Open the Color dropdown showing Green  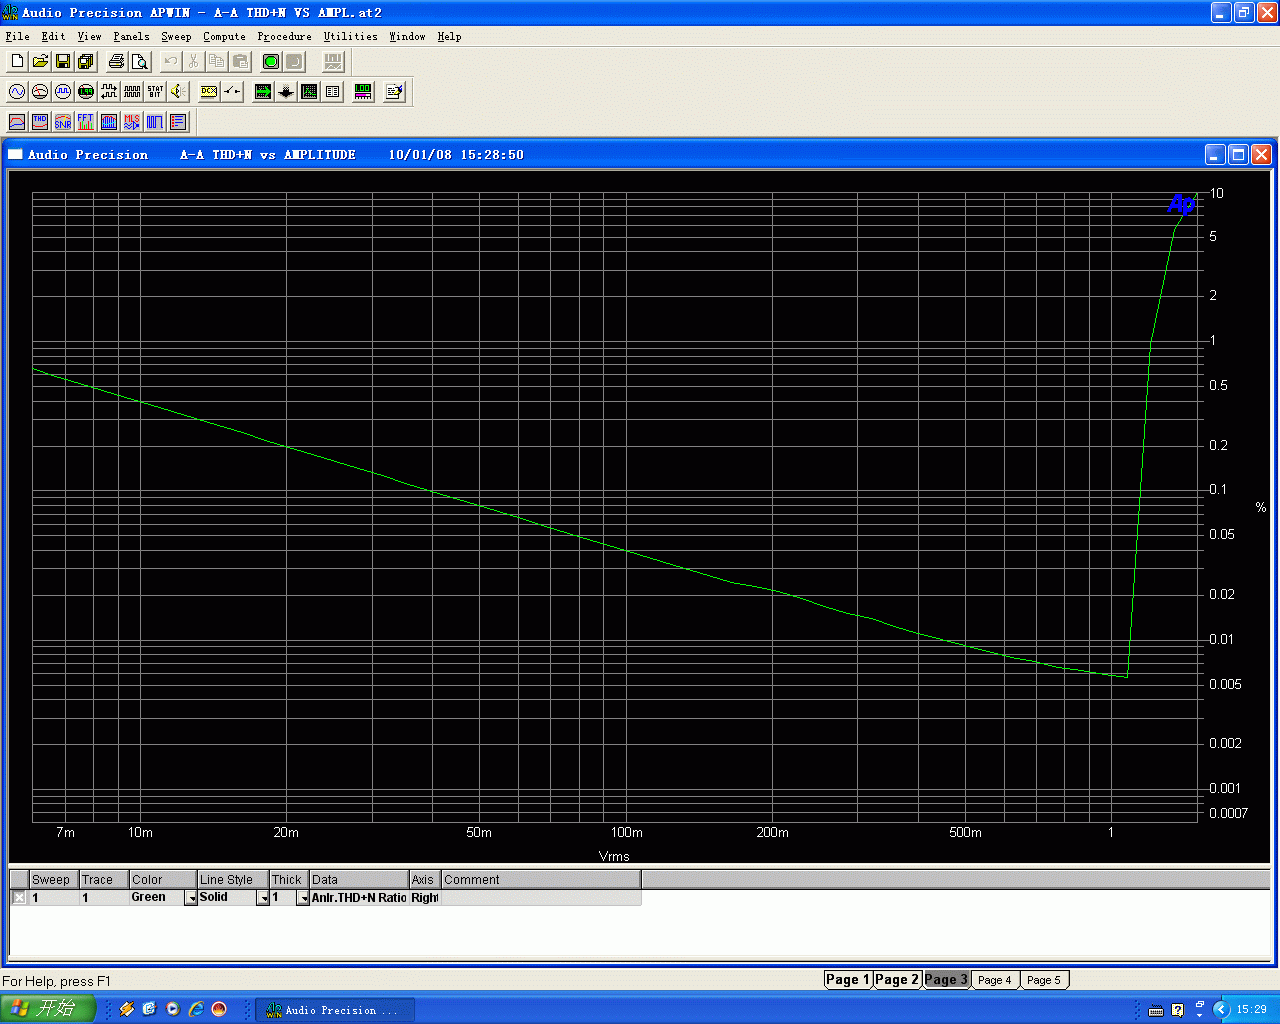tap(191, 898)
